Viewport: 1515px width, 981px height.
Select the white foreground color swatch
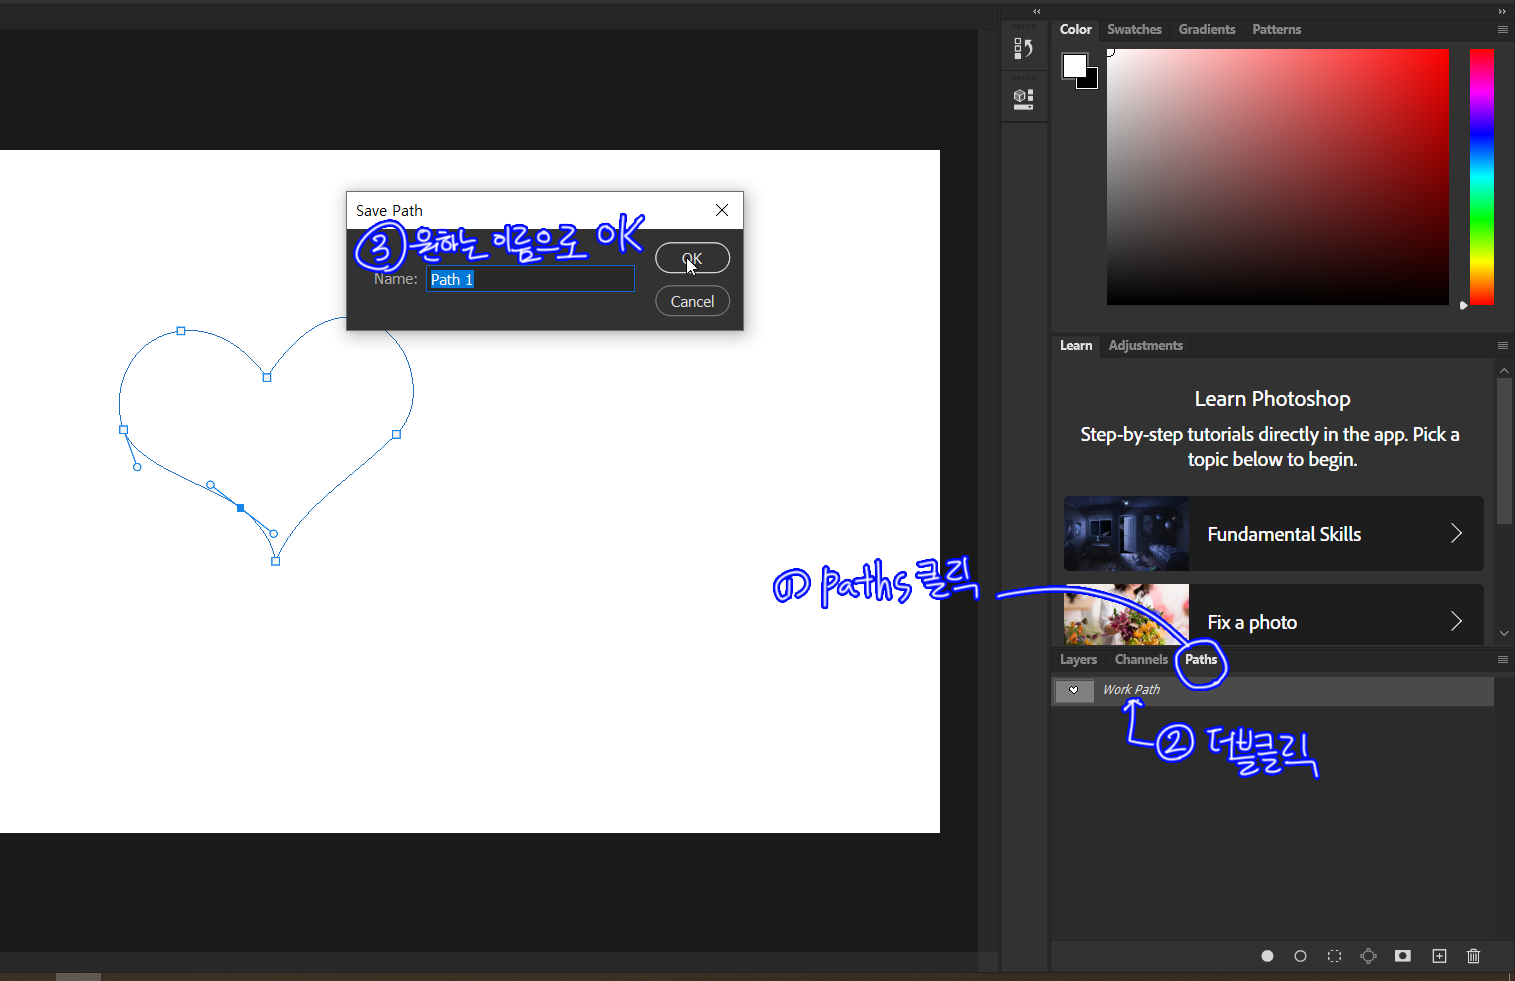pyautogui.click(x=1074, y=66)
